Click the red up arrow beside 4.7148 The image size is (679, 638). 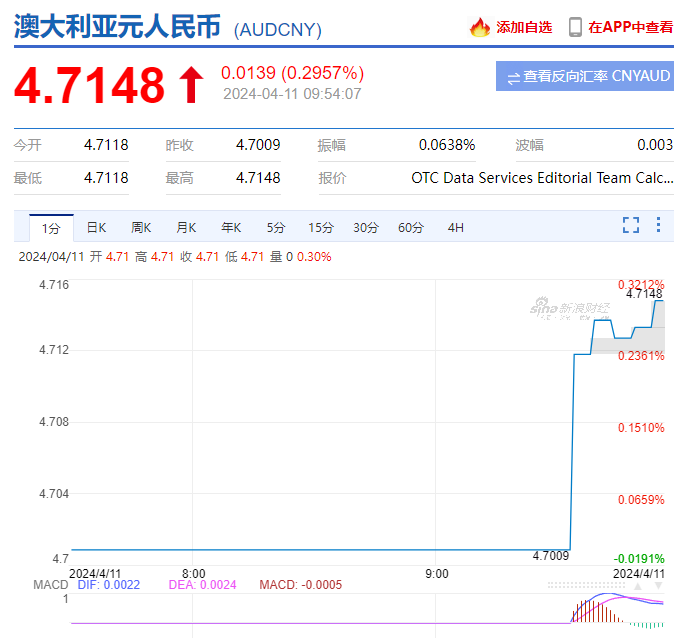(190, 85)
